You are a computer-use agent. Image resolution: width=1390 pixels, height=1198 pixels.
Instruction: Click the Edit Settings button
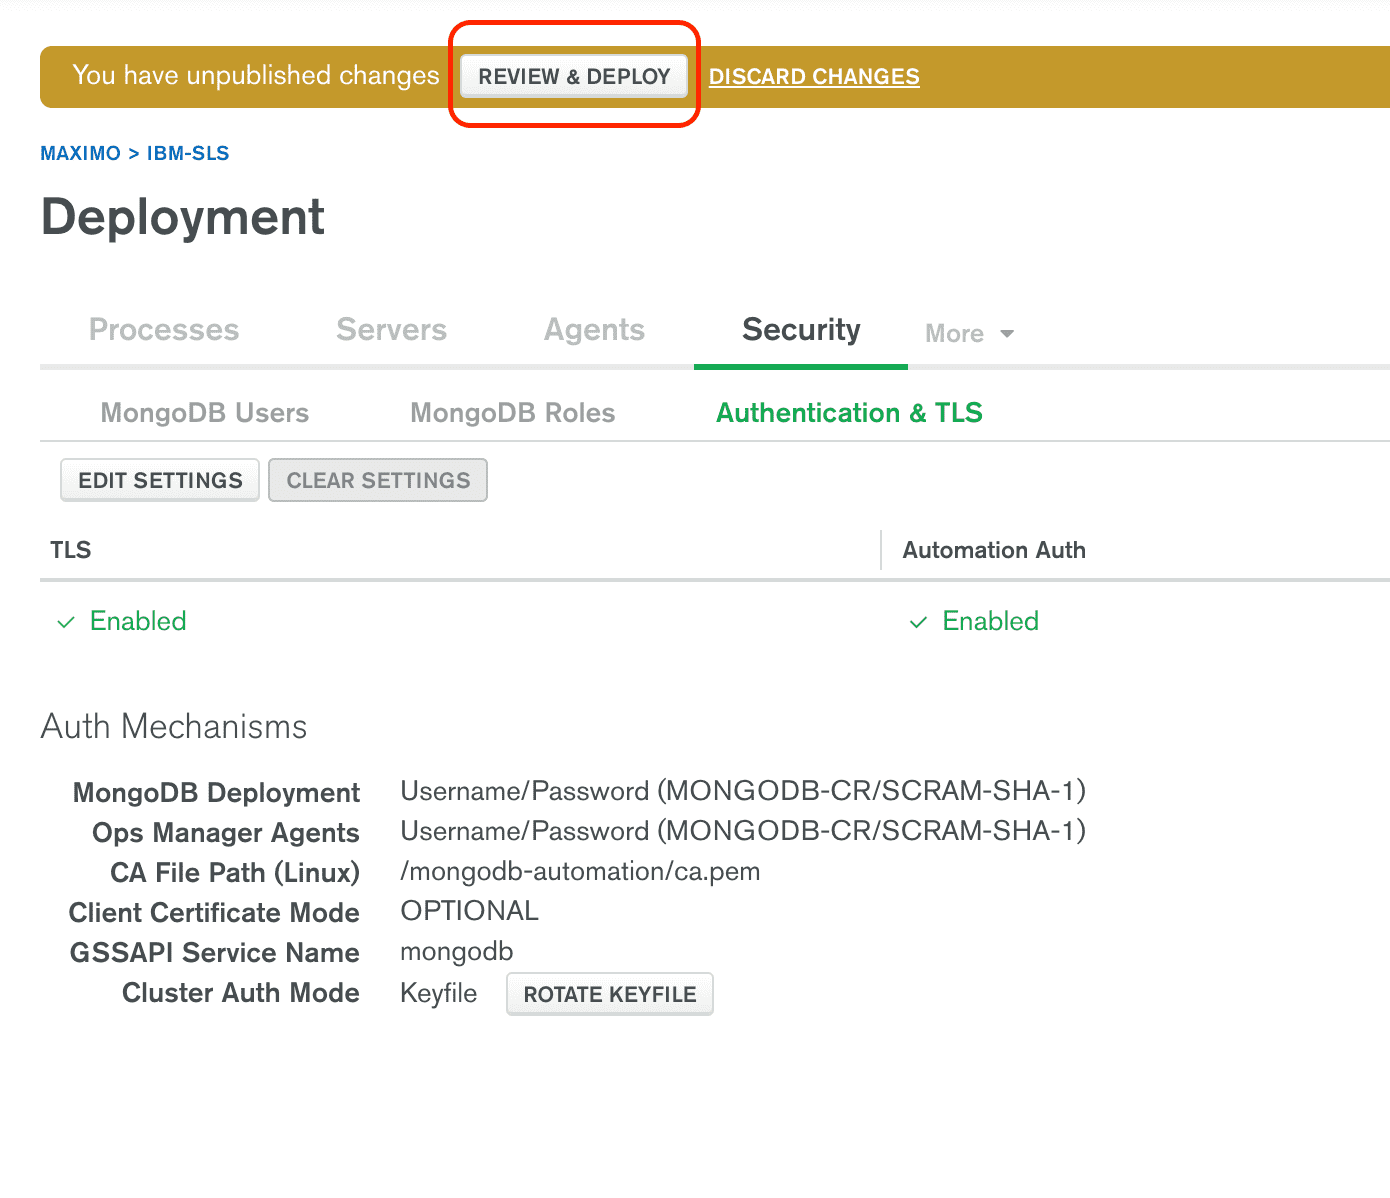160,480
